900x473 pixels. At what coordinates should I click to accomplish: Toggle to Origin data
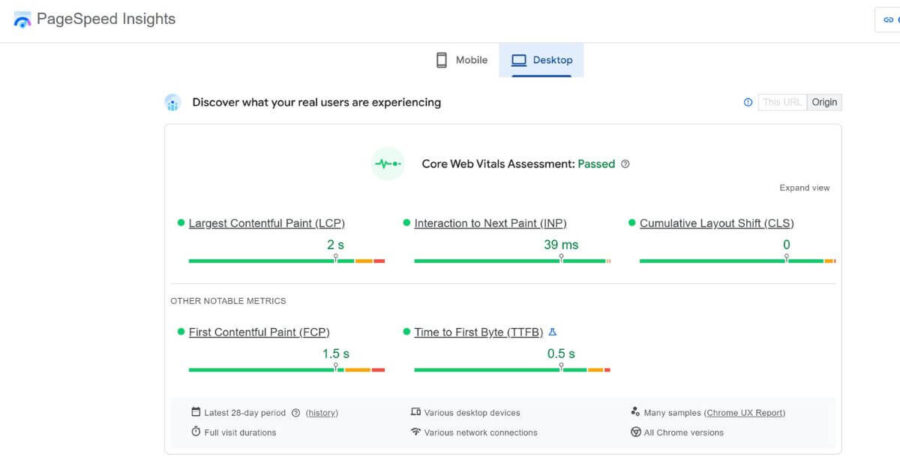(x=824, y=102)
